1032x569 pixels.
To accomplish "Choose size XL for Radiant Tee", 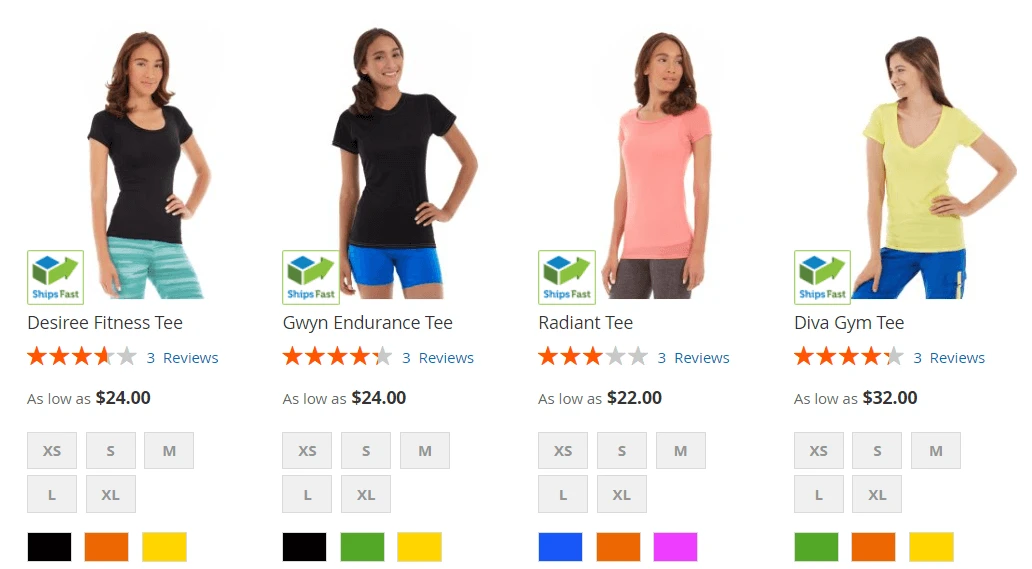I will [x=621, y=494].
